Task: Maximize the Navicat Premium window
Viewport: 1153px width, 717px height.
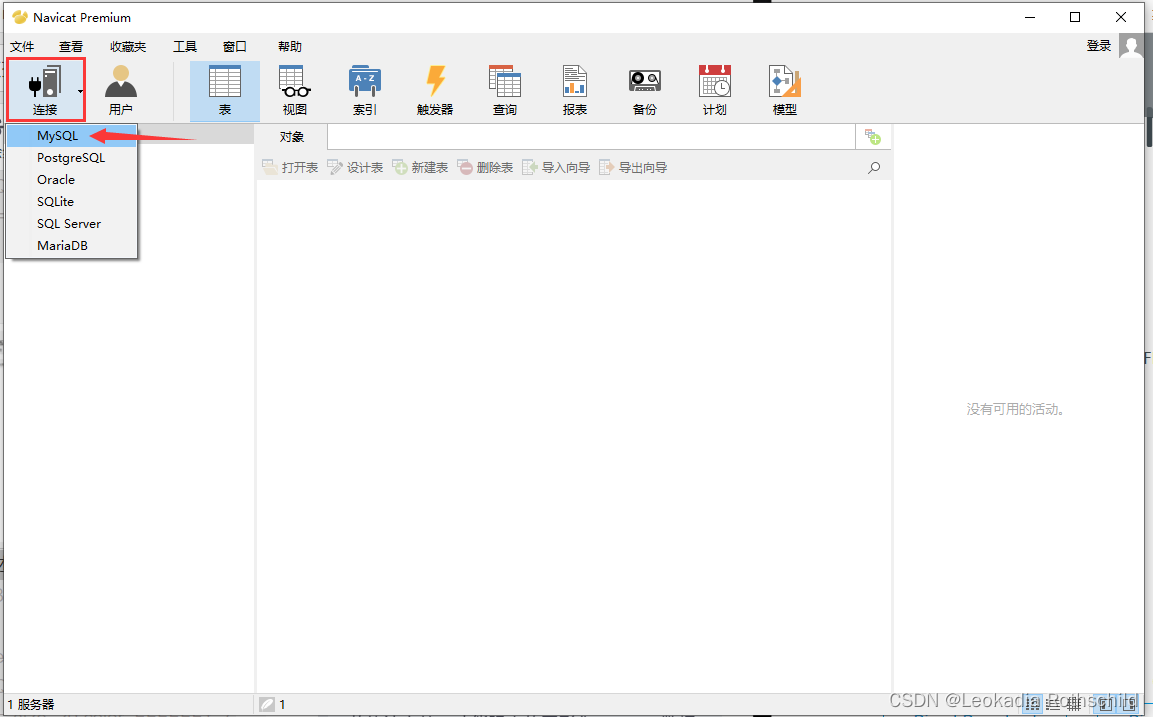Action: tap(1075, 17)
